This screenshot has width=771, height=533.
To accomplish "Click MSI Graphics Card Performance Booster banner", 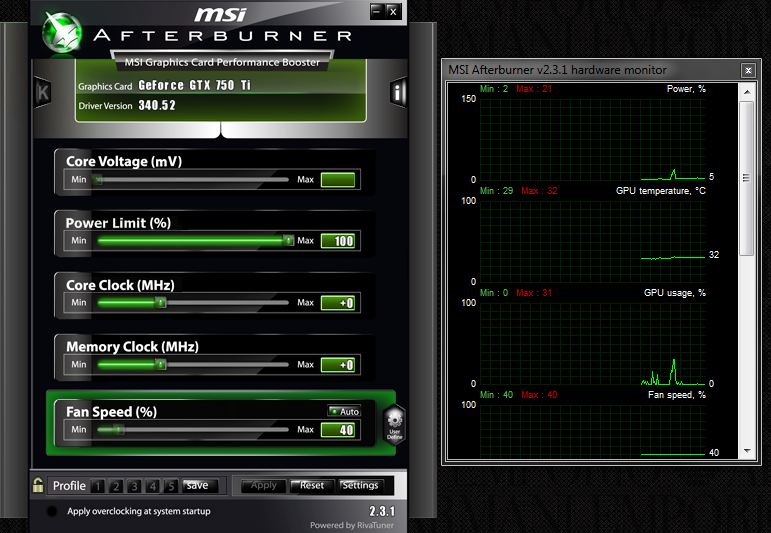I will coord(222,62).
